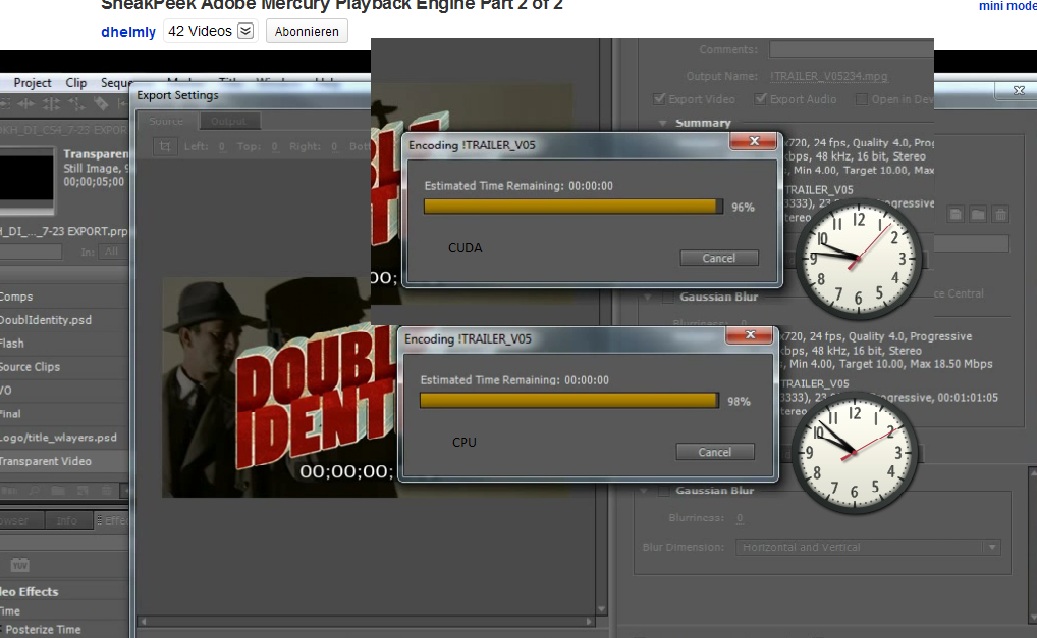Click the CPU encoding progress bar
Image resolution: width=1037 pixels, height=638 pixels.
tap(569, 401)
